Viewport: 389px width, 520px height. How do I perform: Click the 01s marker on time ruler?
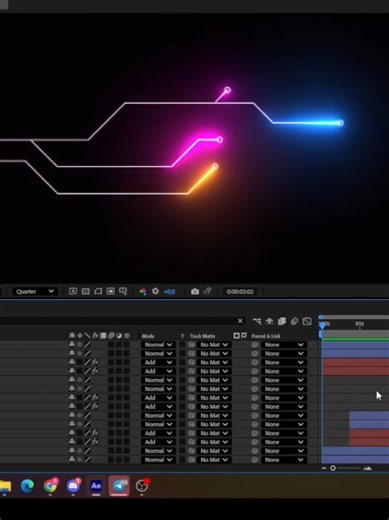tap(359, 324)
